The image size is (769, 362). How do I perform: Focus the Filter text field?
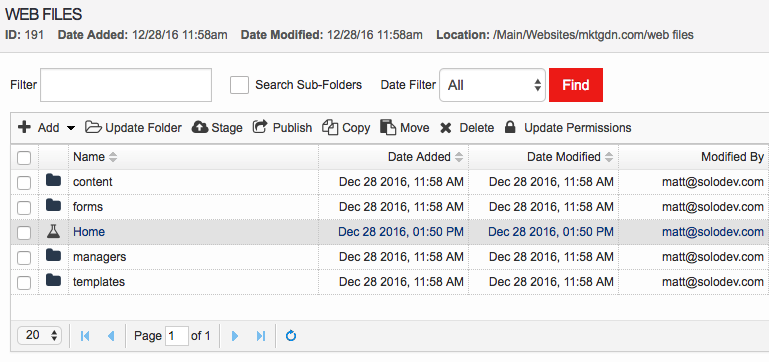click(126, 85)
